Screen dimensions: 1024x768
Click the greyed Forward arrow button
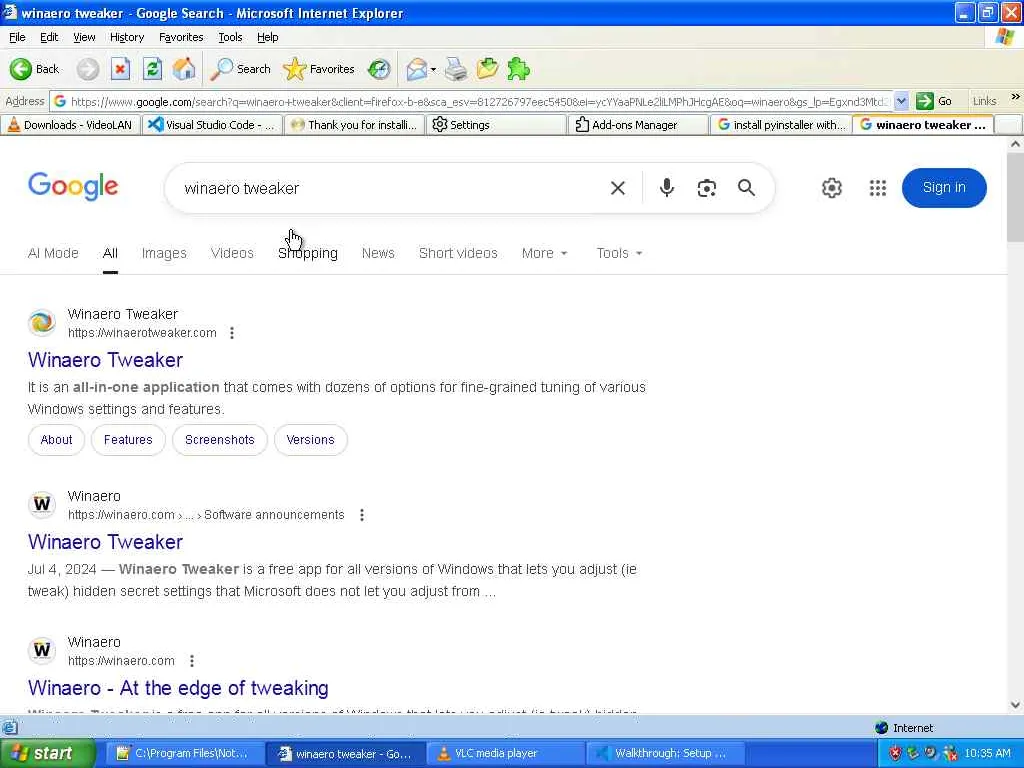point(88,69)
